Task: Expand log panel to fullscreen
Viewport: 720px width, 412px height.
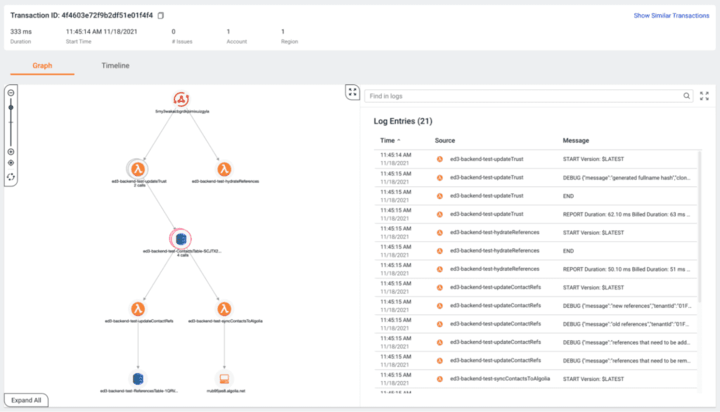Action: click(704, 96)
